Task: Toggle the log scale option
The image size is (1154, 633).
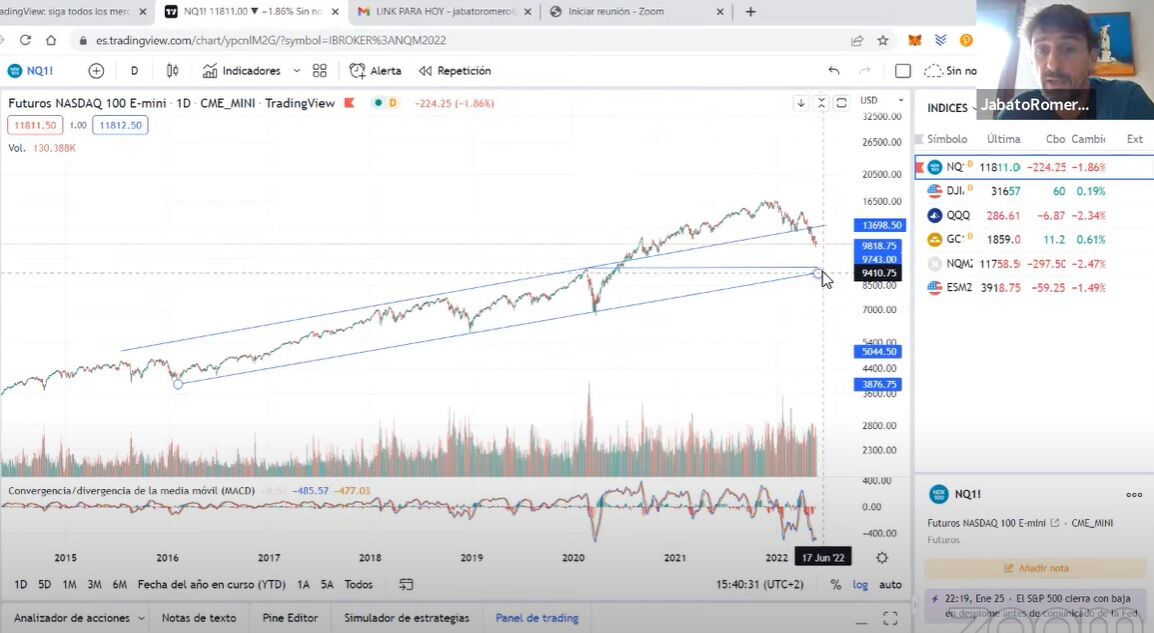Action: [x=860, y=585]
